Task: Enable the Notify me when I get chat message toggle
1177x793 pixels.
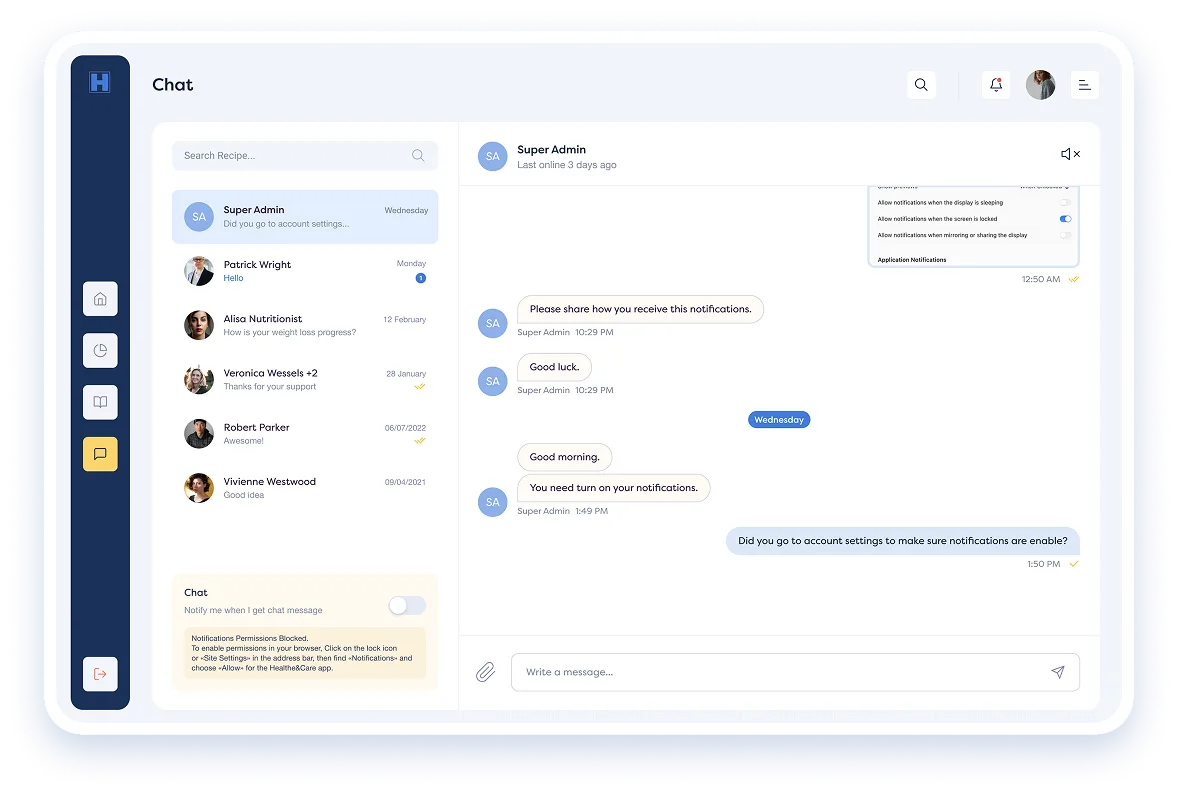Action: pyautogui.click(x=406, y=605)
